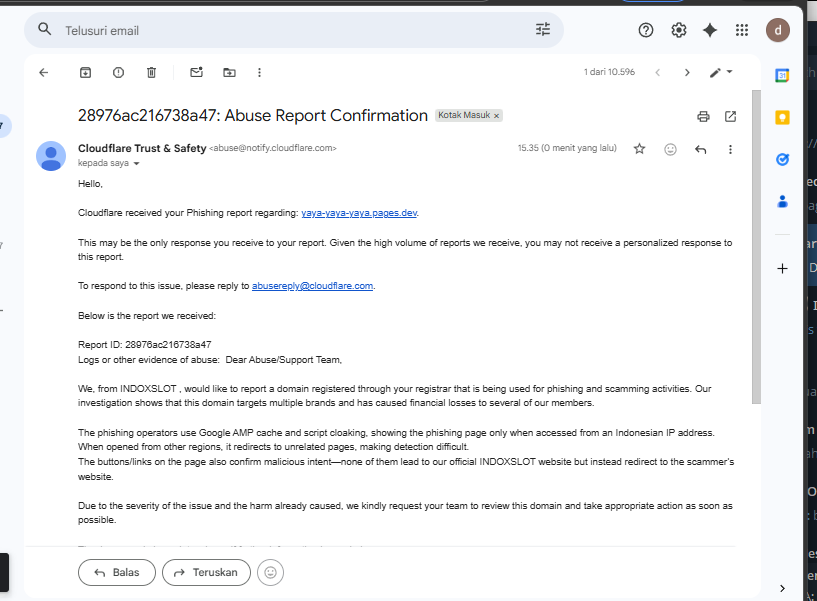Click sender name Cloudflare Trust & Safety
Image resolution: width=817 pixels, height=601 pixels.
point(142,149)
